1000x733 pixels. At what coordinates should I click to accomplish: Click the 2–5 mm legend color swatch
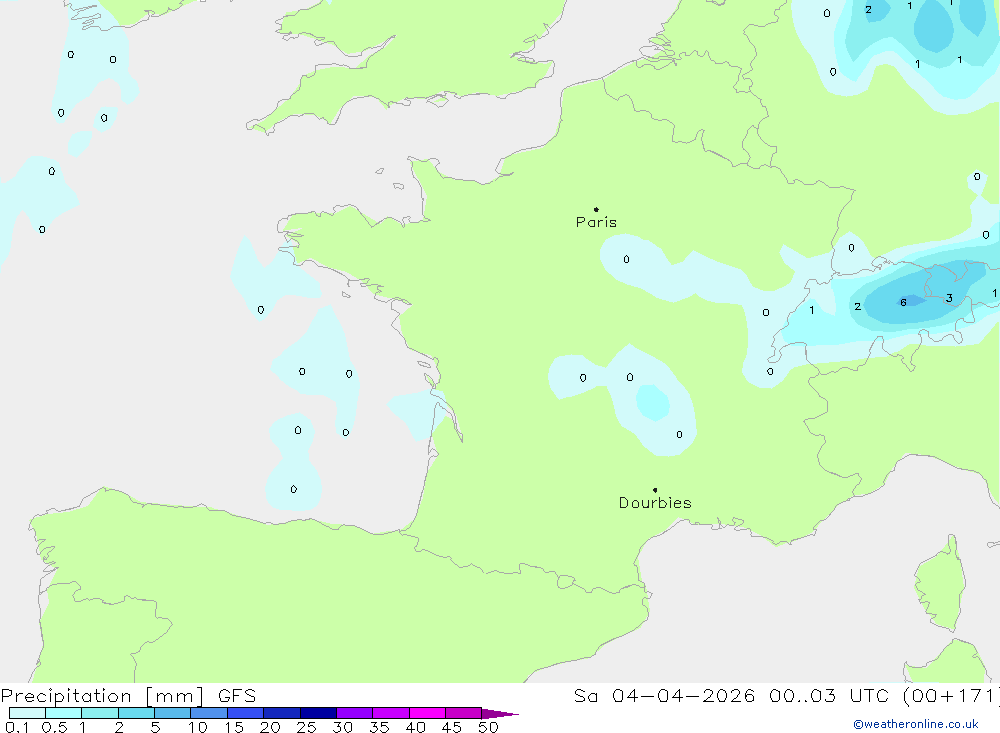tap(136, 713)
